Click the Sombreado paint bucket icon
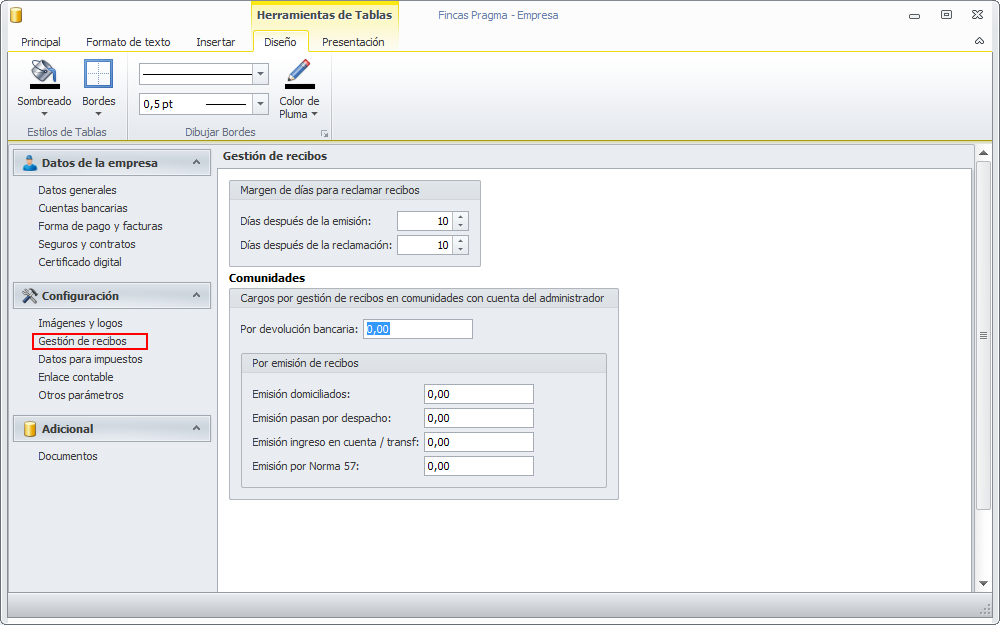The height and width of the screenshot is (625, 1000). coord(44,75)
